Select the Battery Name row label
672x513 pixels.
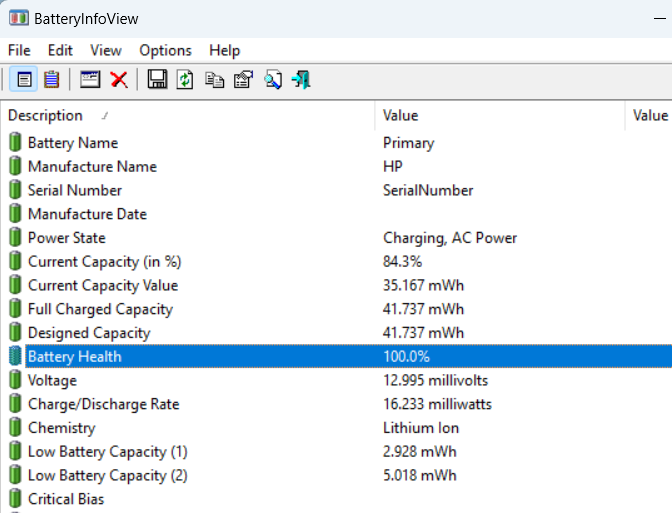[73, 143]
